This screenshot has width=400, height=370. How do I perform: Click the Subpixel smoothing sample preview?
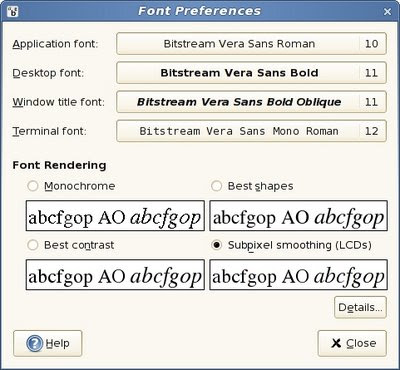[298, 275]
